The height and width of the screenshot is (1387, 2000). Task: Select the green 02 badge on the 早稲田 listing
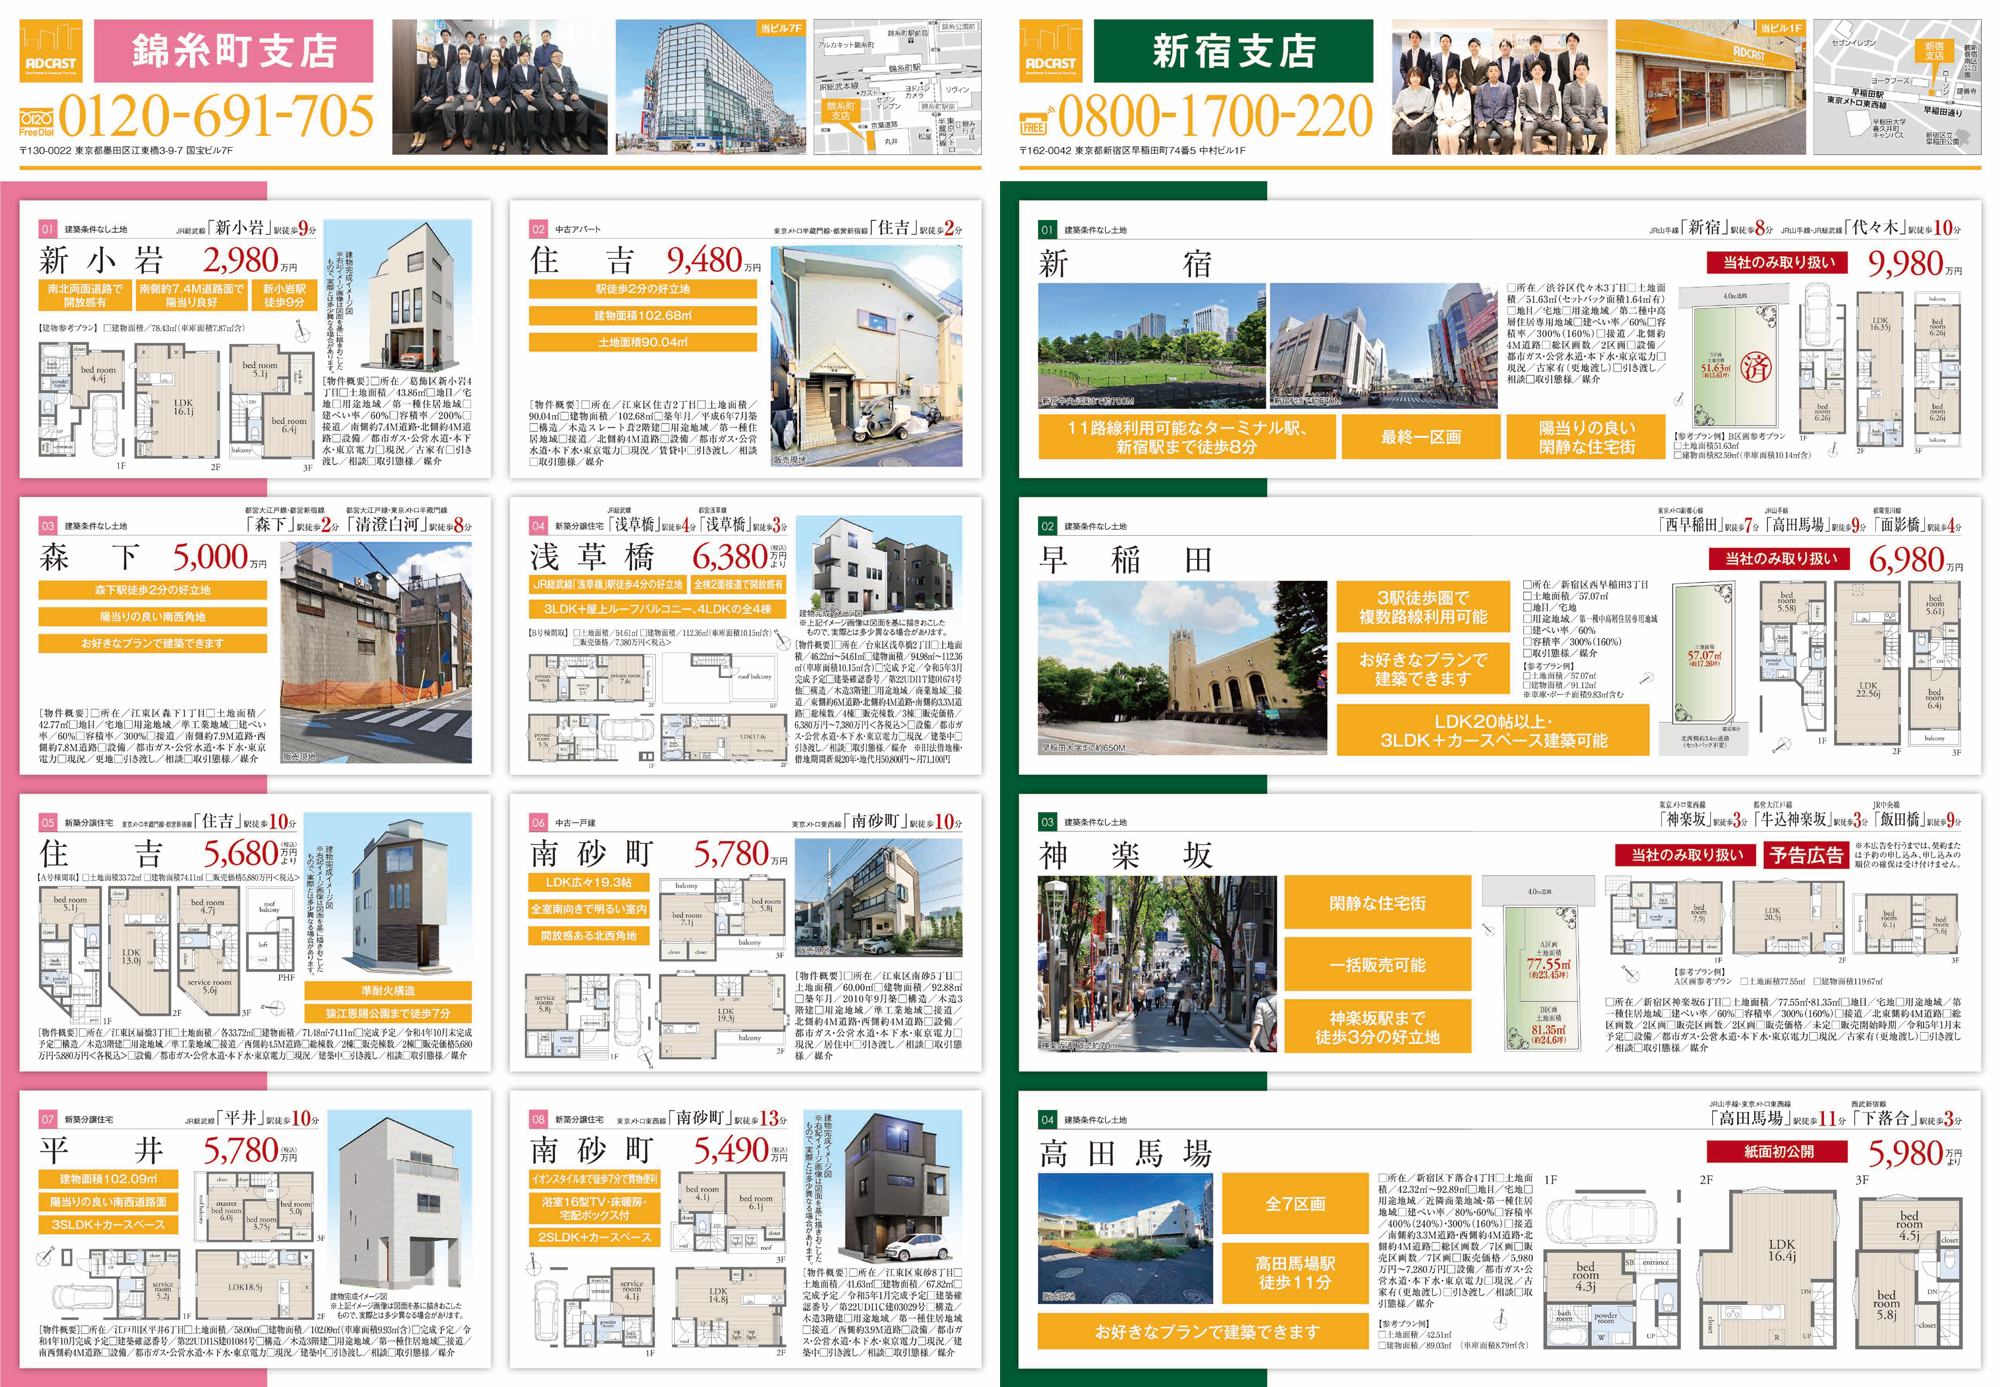click(1047, 526)
